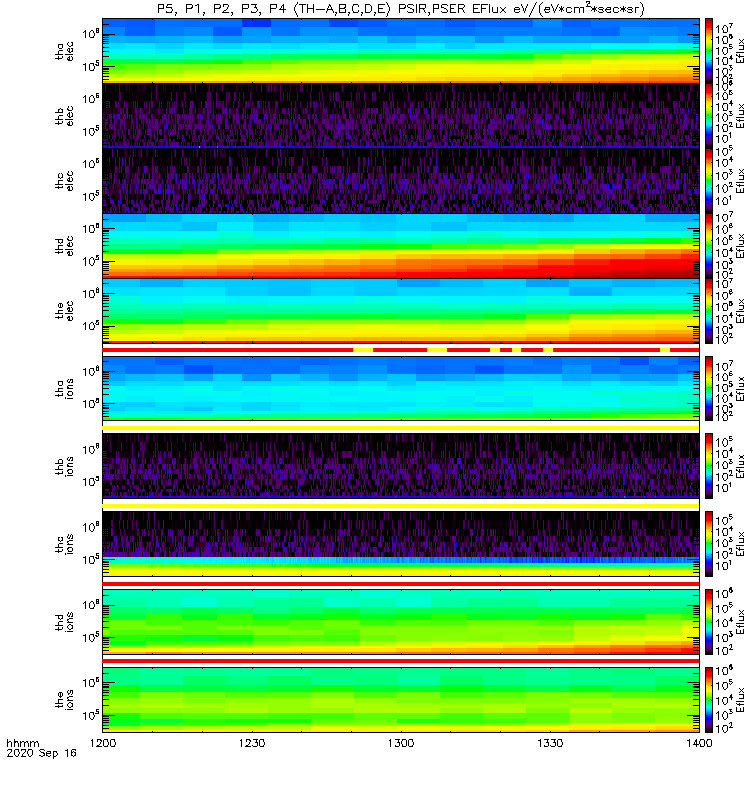Viewport: 750px width, 800px height.
Task: Pick the tha elec Eflux color bar
Action: point(709,51)
